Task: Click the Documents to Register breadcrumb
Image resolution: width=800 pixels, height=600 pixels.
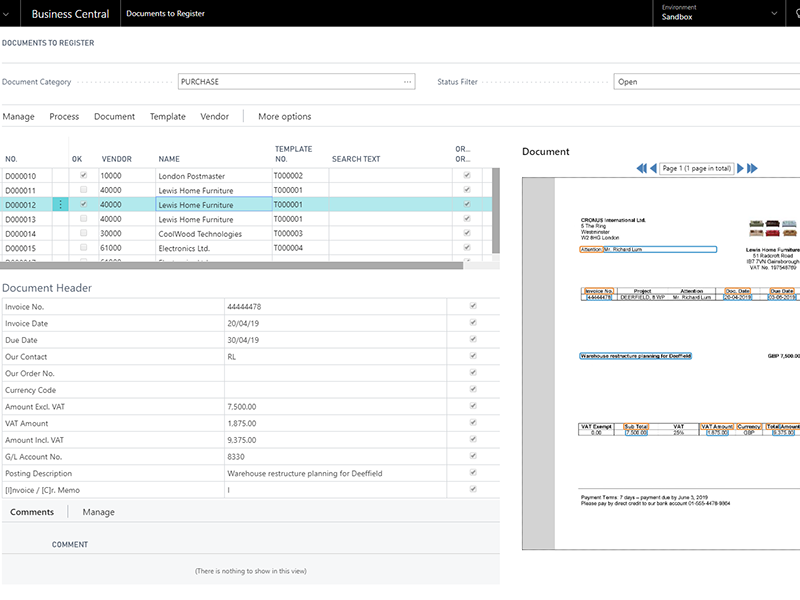Action: 165,13
